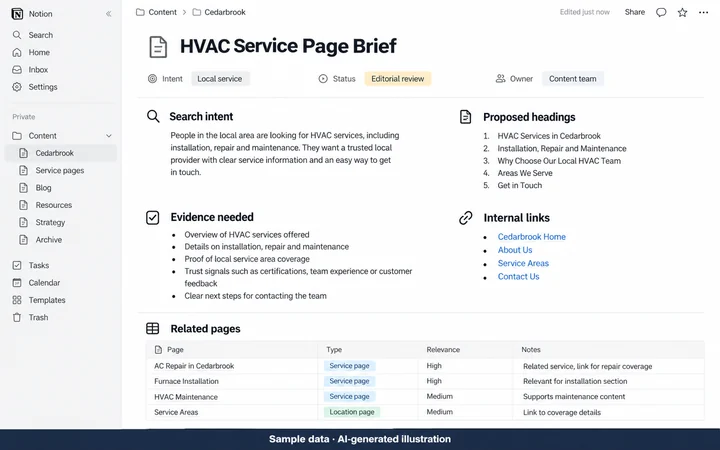Click the page document icon beside title

coord(158,47)
